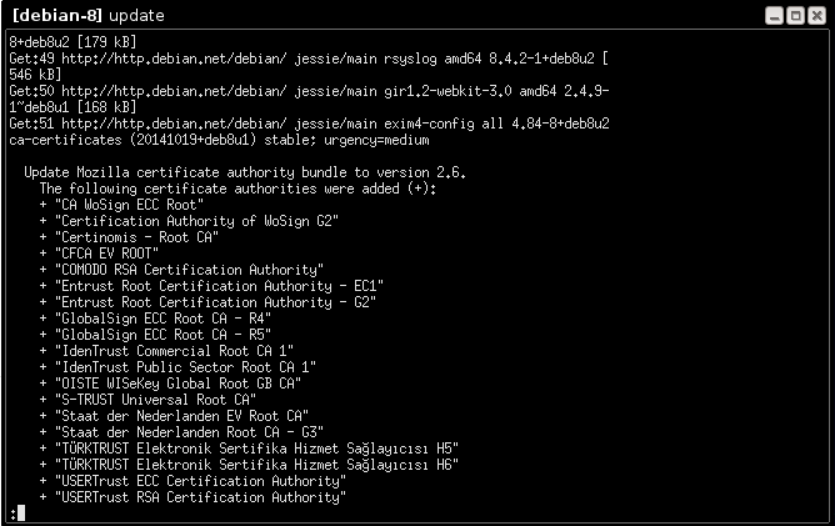The image size is (835, 526).
Task: Minimize the debian-8 update window
Action: (x=774, y=16)
